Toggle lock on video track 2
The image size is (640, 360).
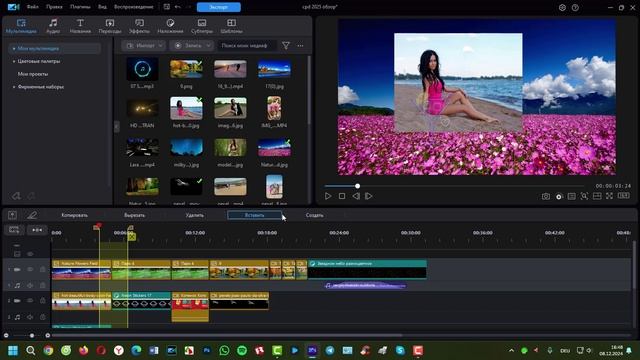42,300
